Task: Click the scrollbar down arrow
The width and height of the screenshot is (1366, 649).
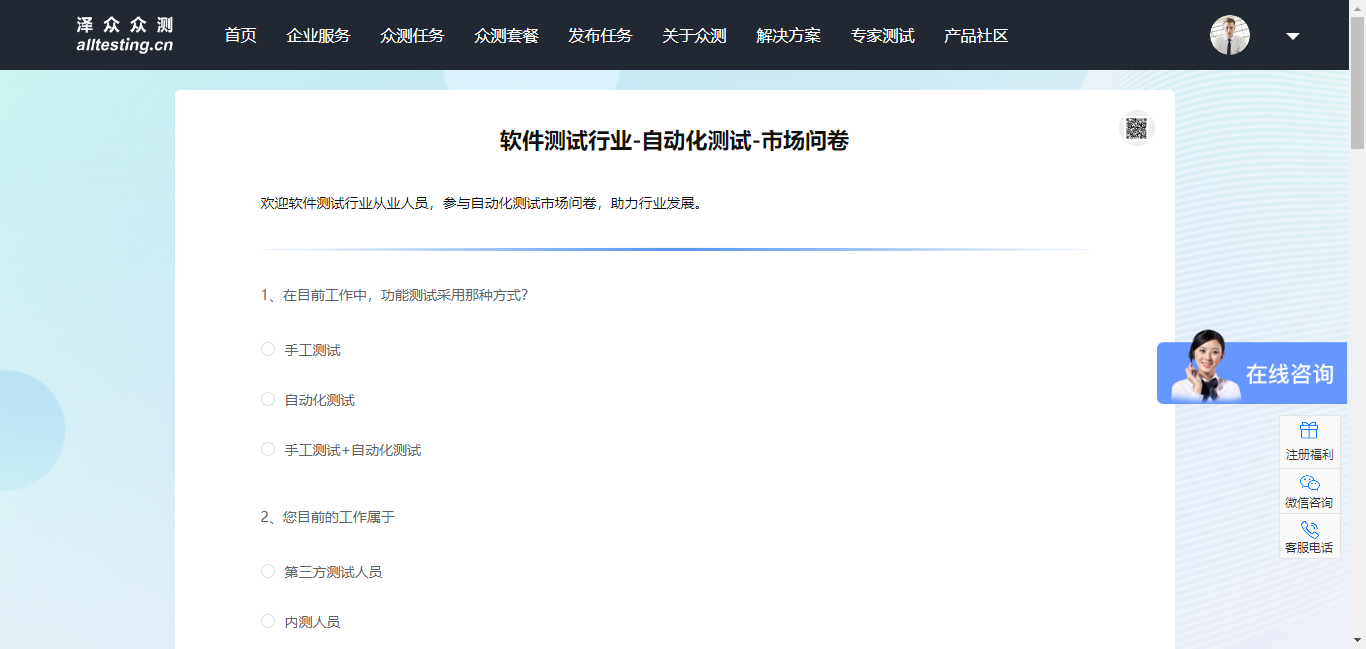Action: tap(1357, 640)
